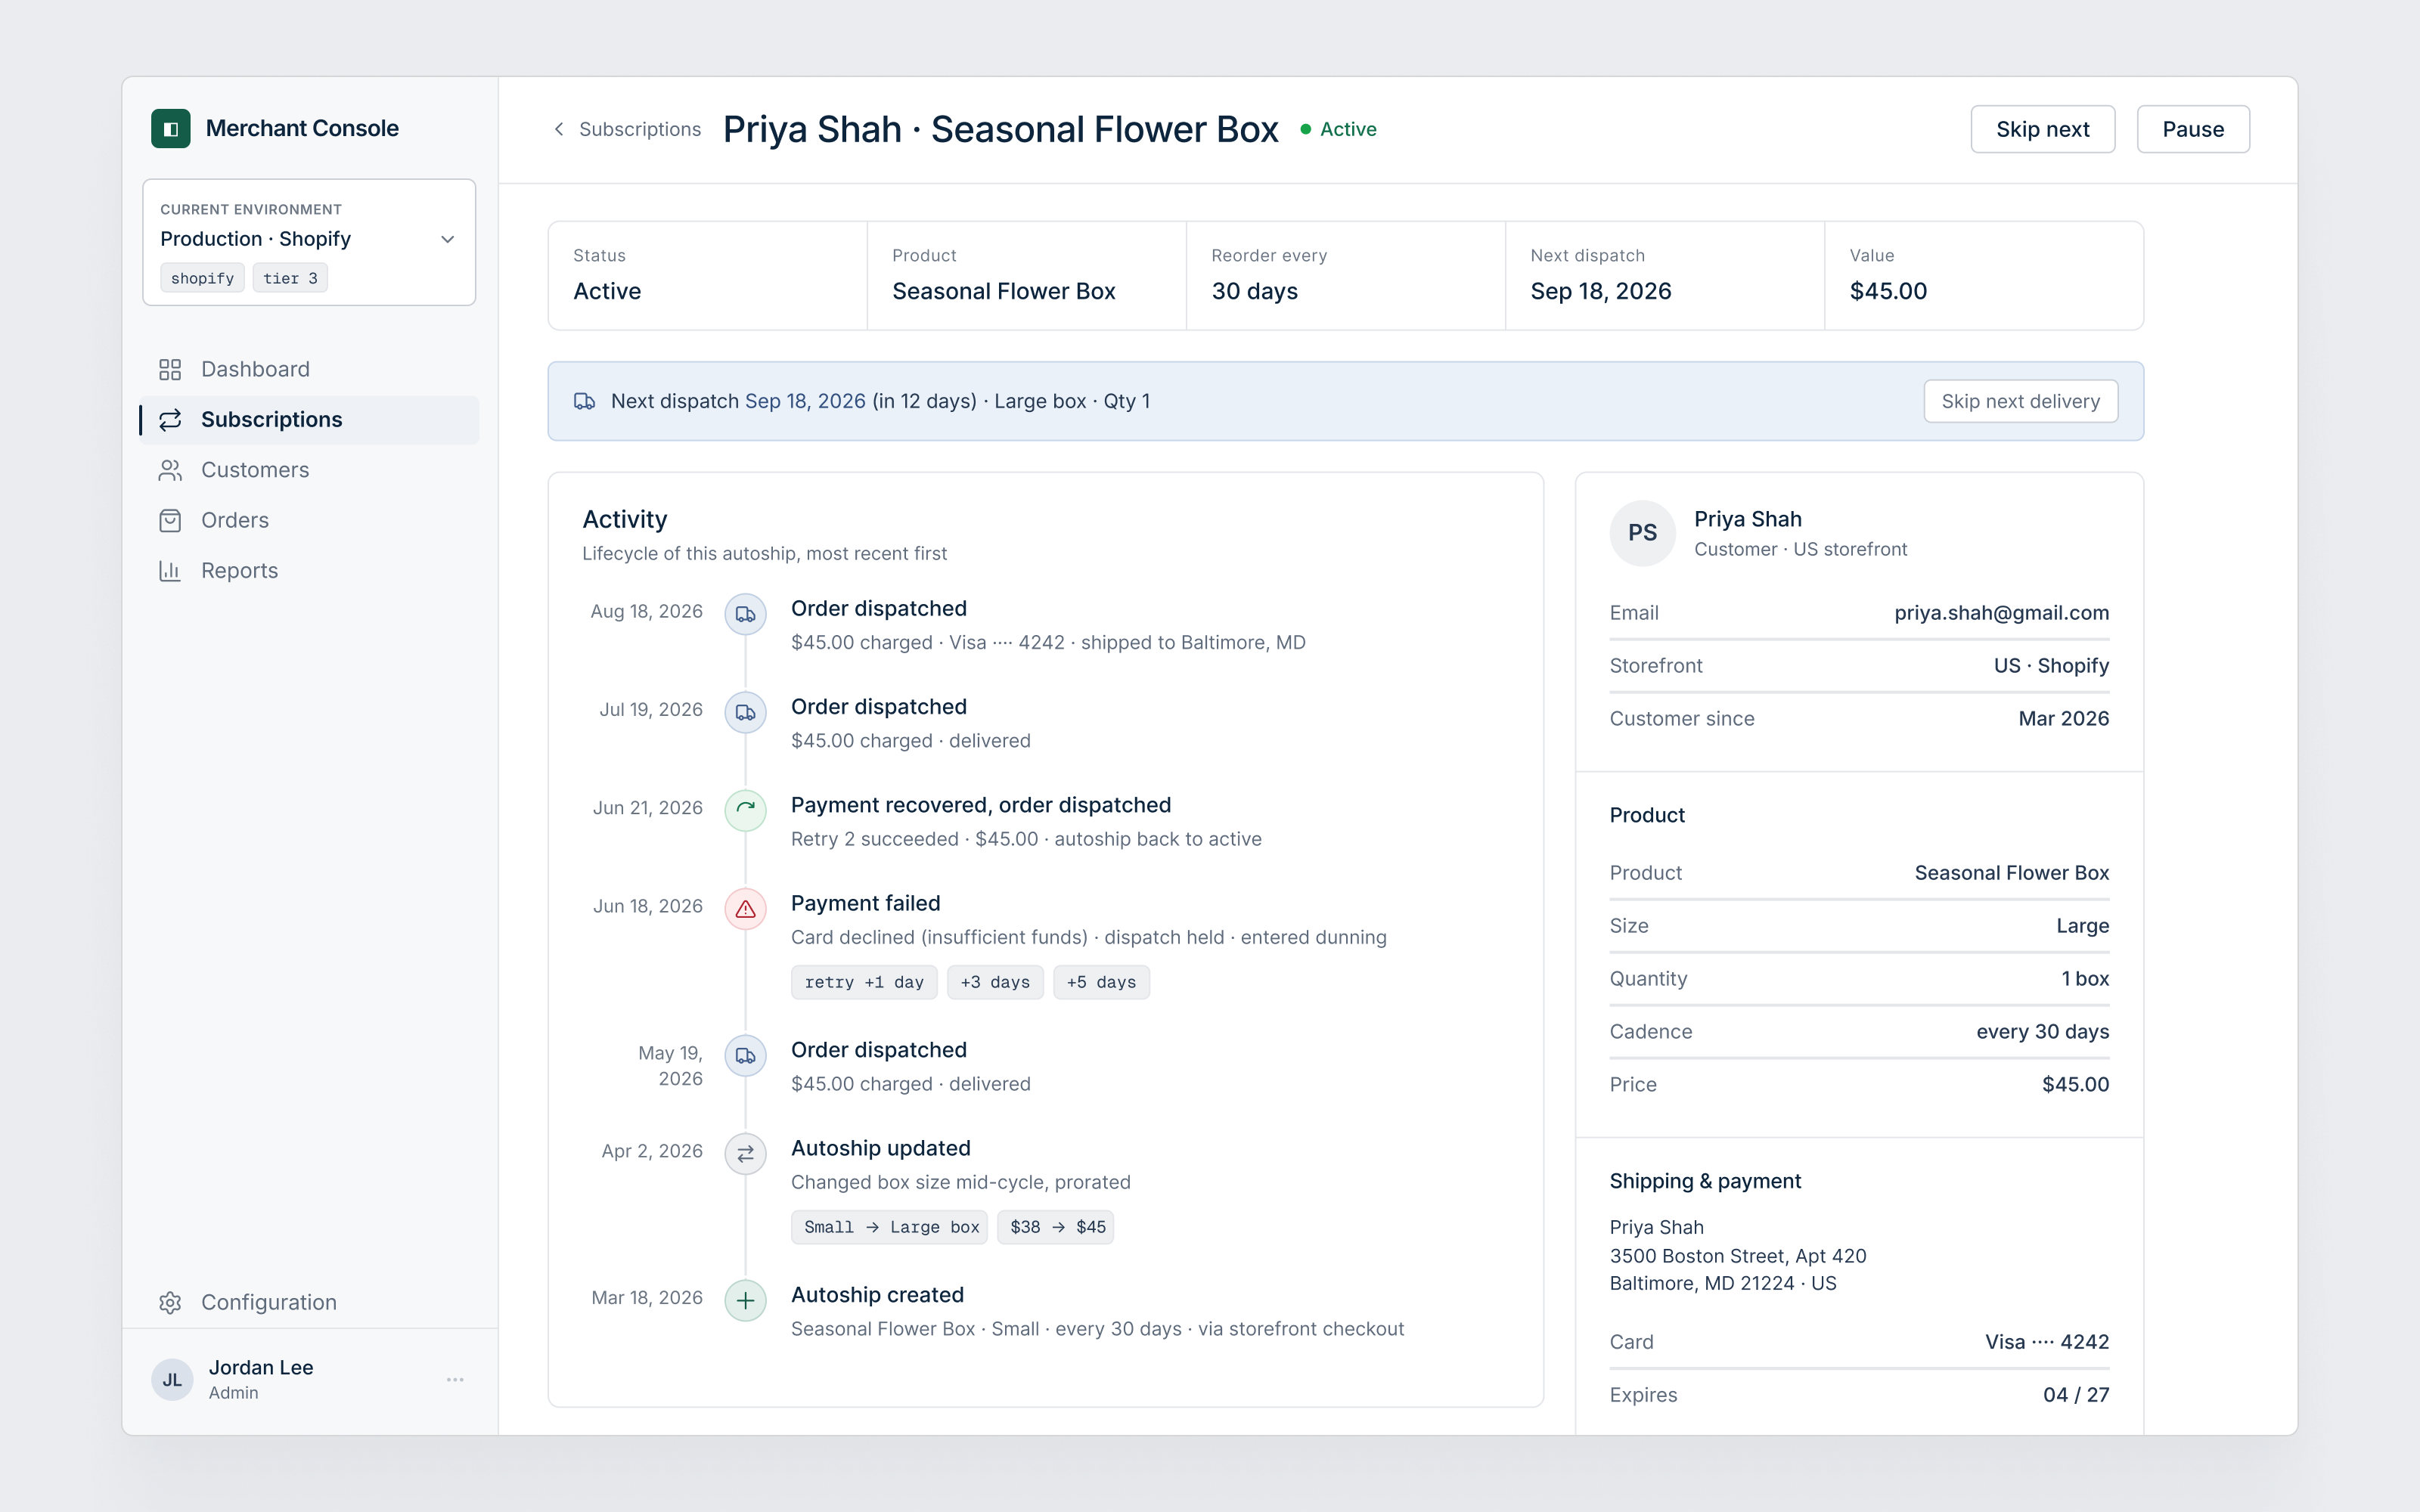Click the Customers people icon
The width and height of the screenshot is (2420, 1512).
pos(170,470)
